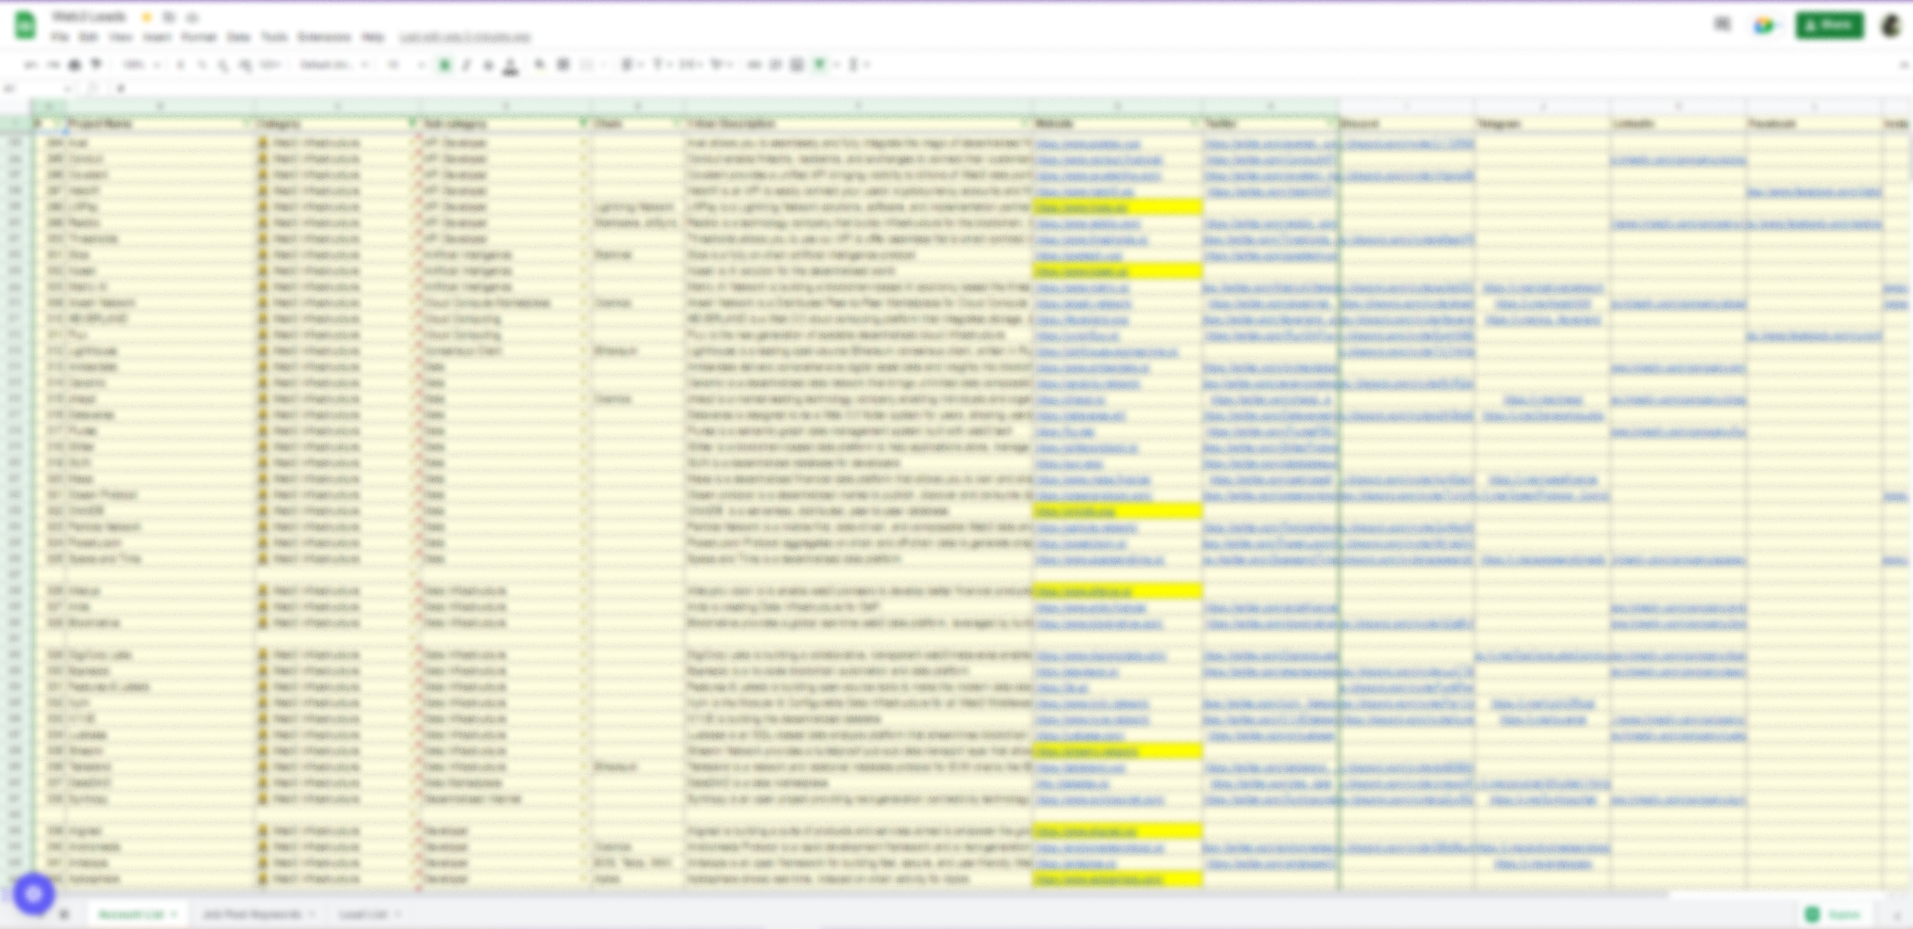The image size is (1913, 929).
Task: Open the text color picker
Action: (x=510, y=66)
